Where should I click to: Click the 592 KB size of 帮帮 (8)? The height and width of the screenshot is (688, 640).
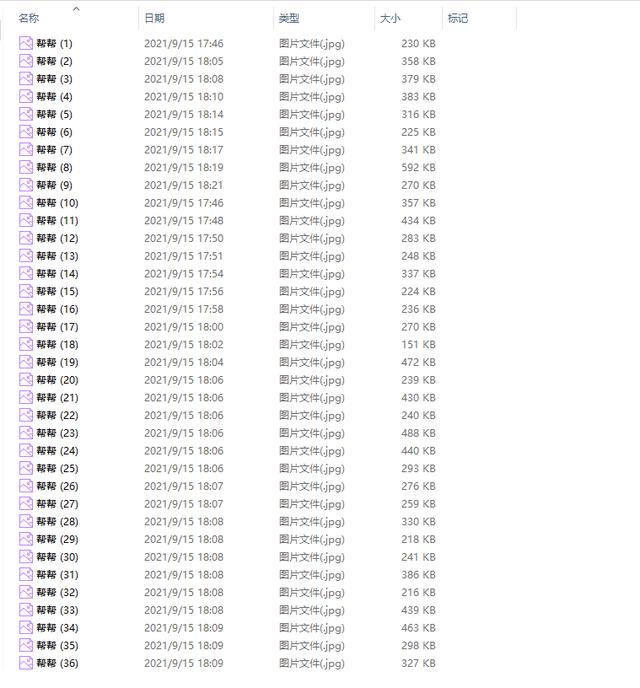(418, 167)
